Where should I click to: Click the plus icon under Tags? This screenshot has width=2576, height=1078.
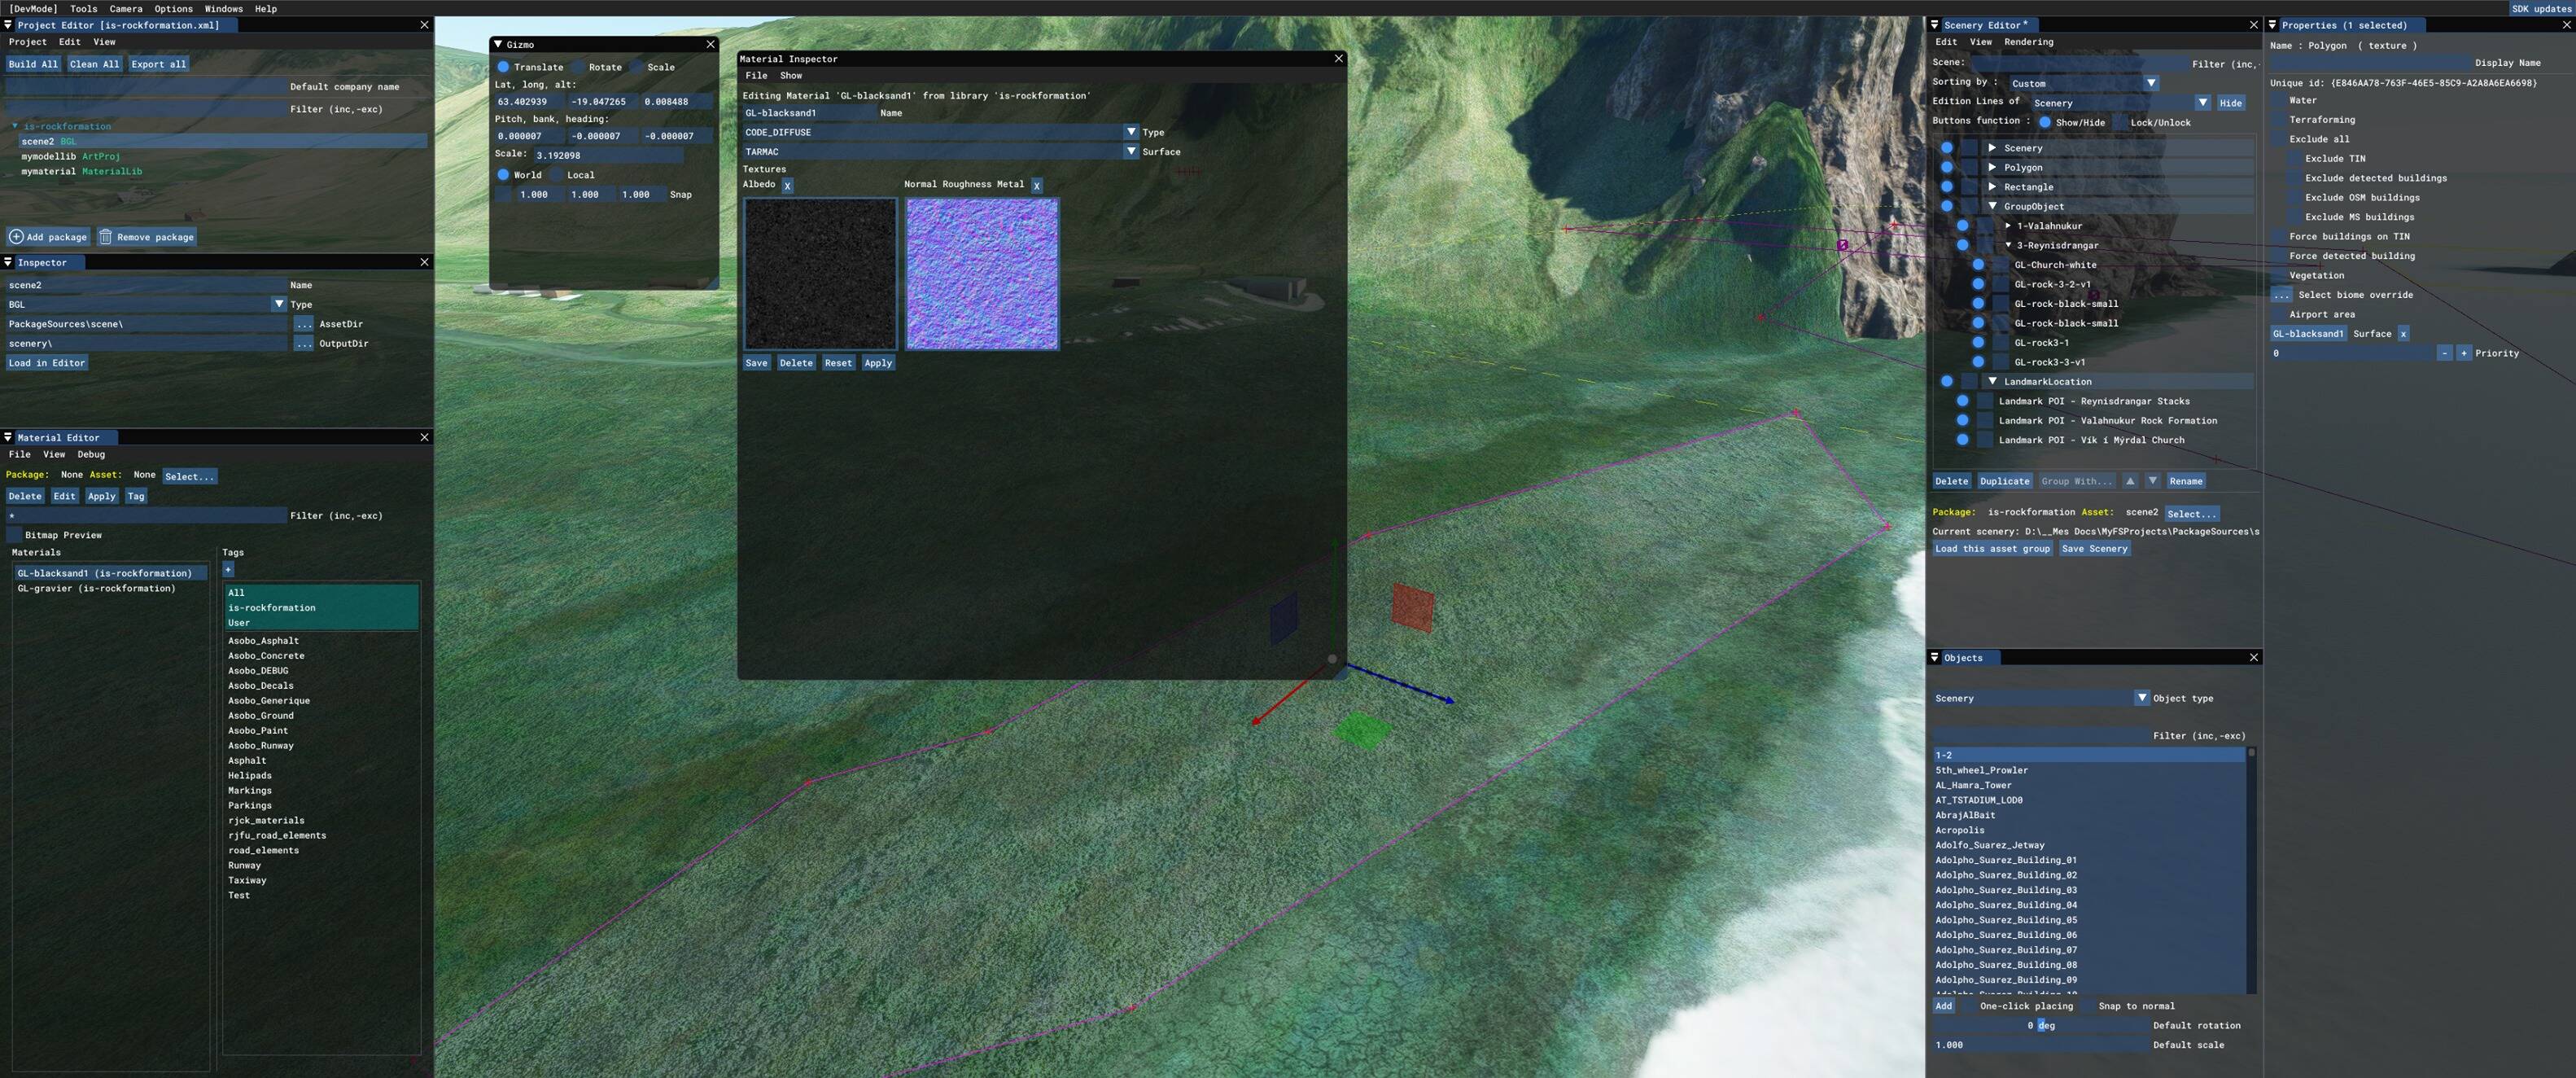pos(228,569)
